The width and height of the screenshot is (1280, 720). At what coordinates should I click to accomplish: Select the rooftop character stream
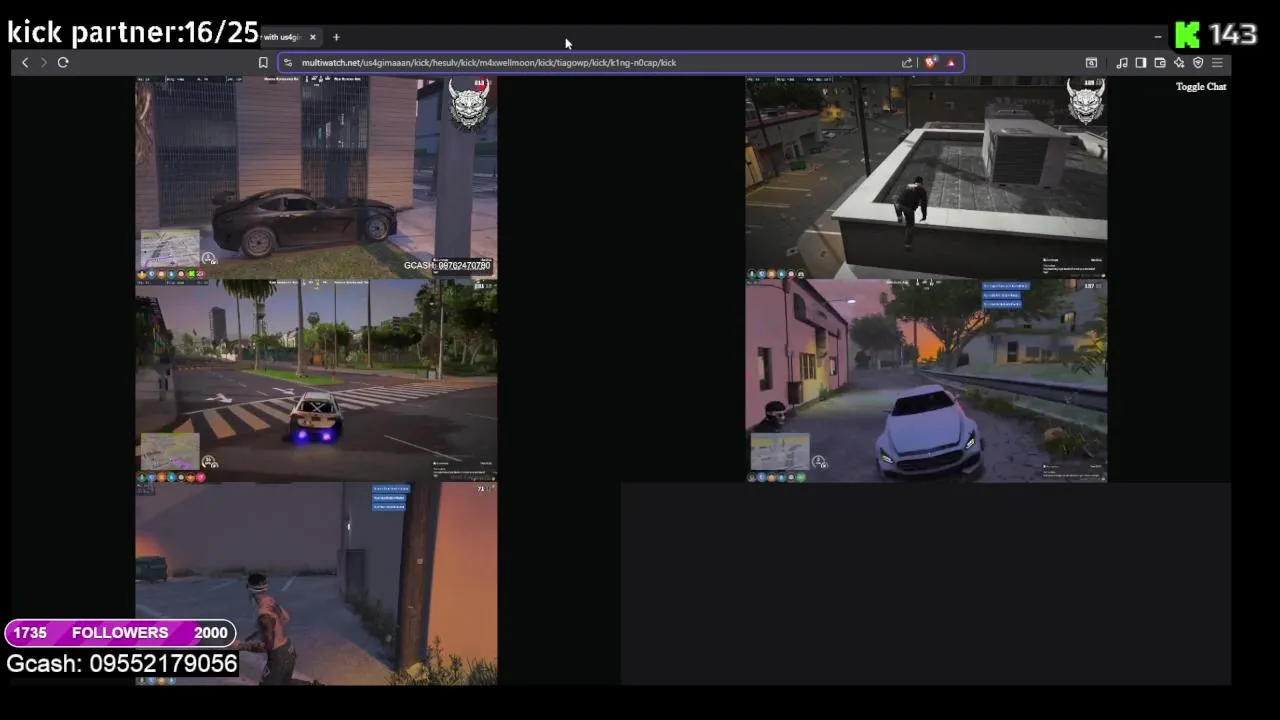coord(926,178)
